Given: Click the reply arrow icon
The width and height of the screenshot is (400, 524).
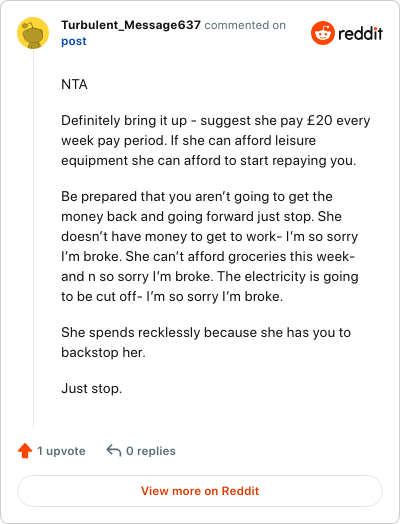Looking at the screenshot, I should point(114,450).
